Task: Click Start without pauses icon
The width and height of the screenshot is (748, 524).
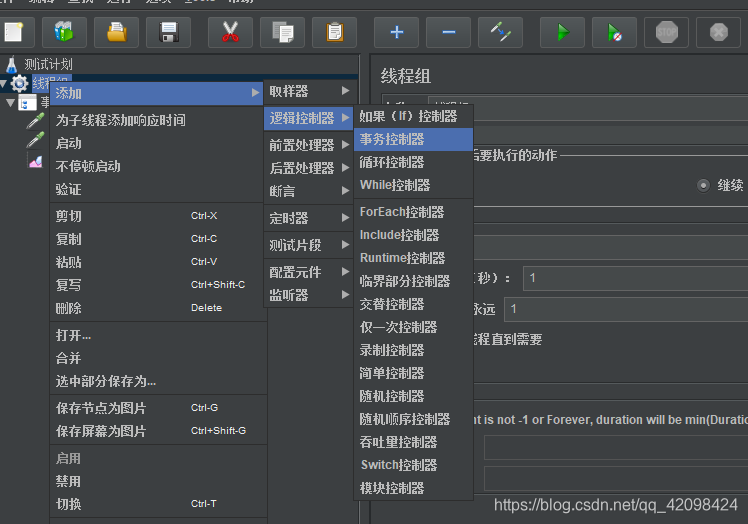Action: (x=614, y=32)
